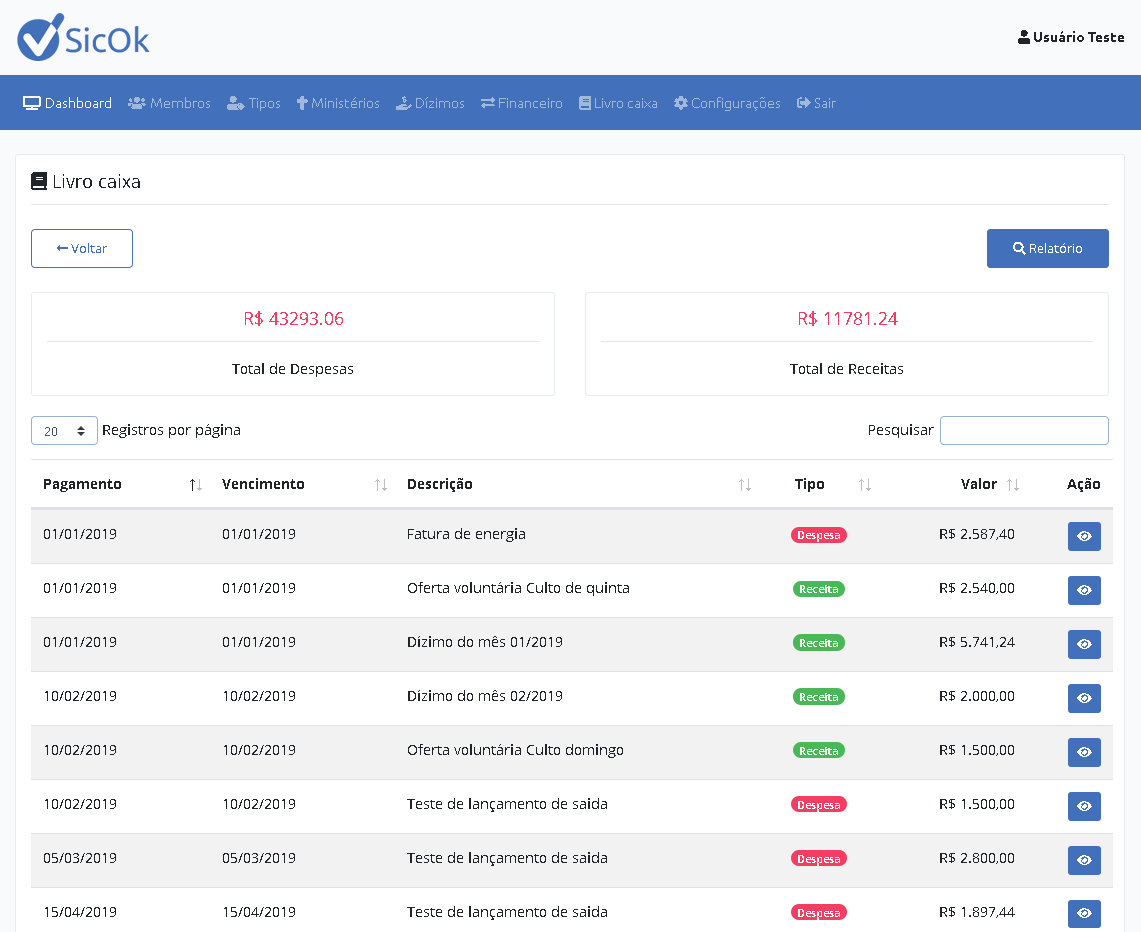View the R$ 1.500,00 Despesa entry
This screenshot has width=1141, height=932.
point(1084,805)
